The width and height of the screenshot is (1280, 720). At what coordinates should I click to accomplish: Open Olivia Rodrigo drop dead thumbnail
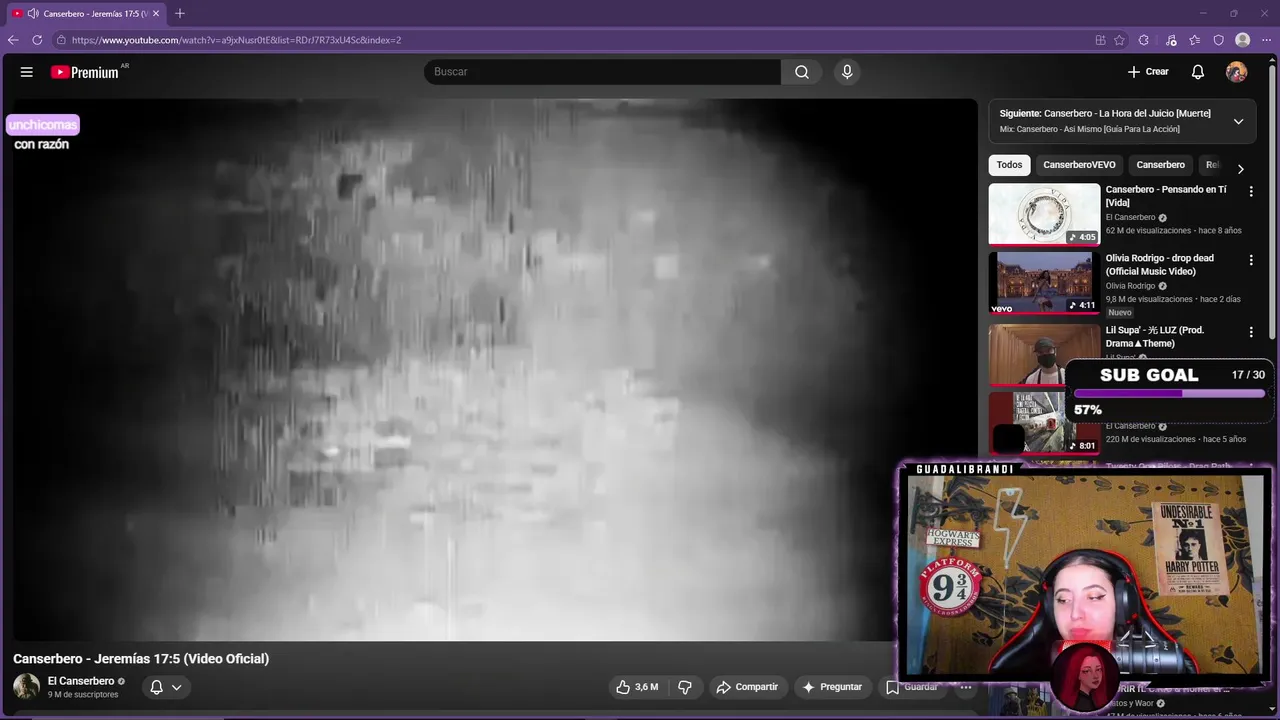tap(1044, 282)
